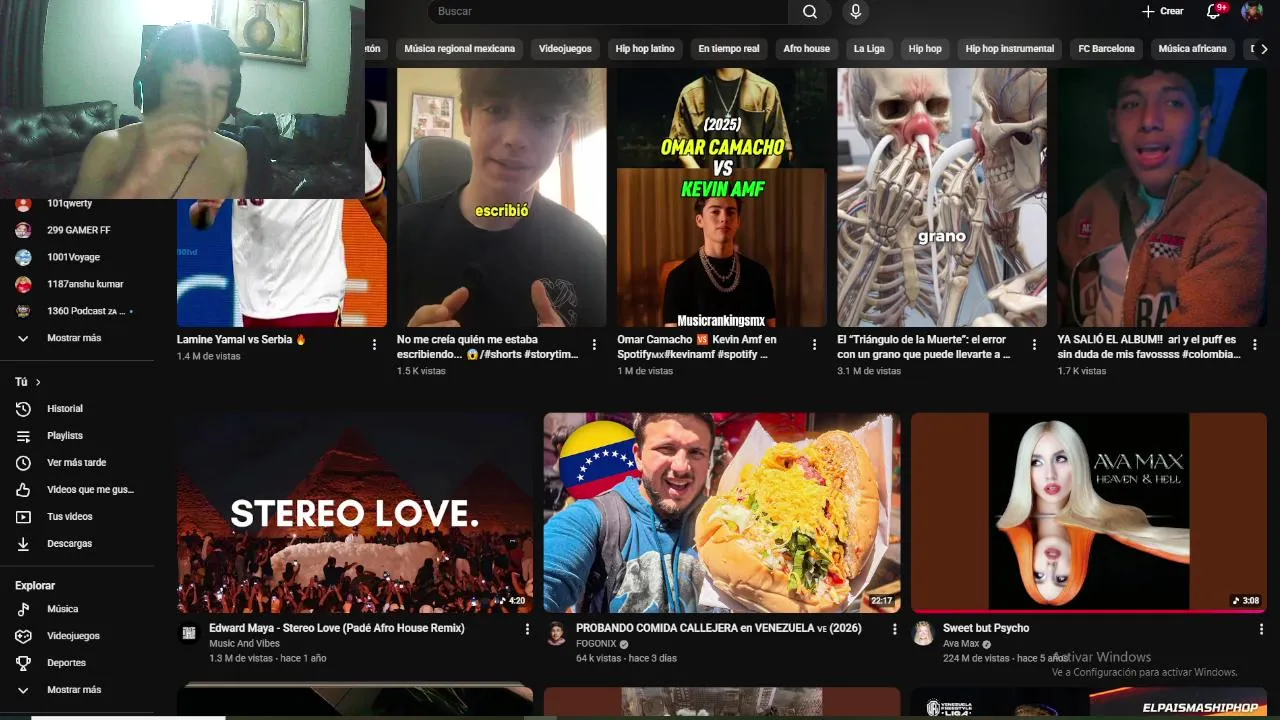Open Ver más tarde list
1280x720 pixels.
(77, 462)
